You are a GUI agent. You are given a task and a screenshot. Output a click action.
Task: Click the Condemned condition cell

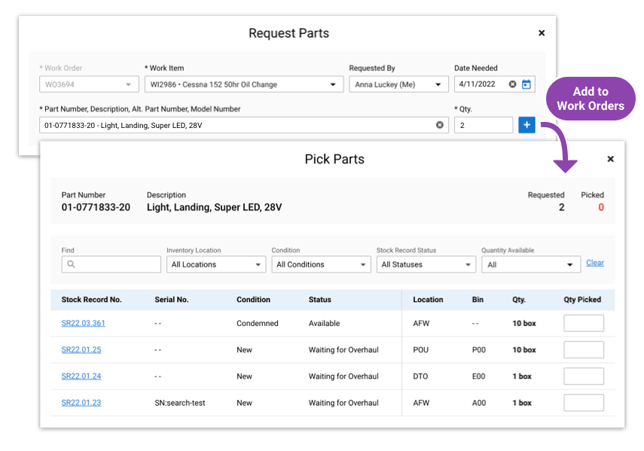(x=258, y=323)
